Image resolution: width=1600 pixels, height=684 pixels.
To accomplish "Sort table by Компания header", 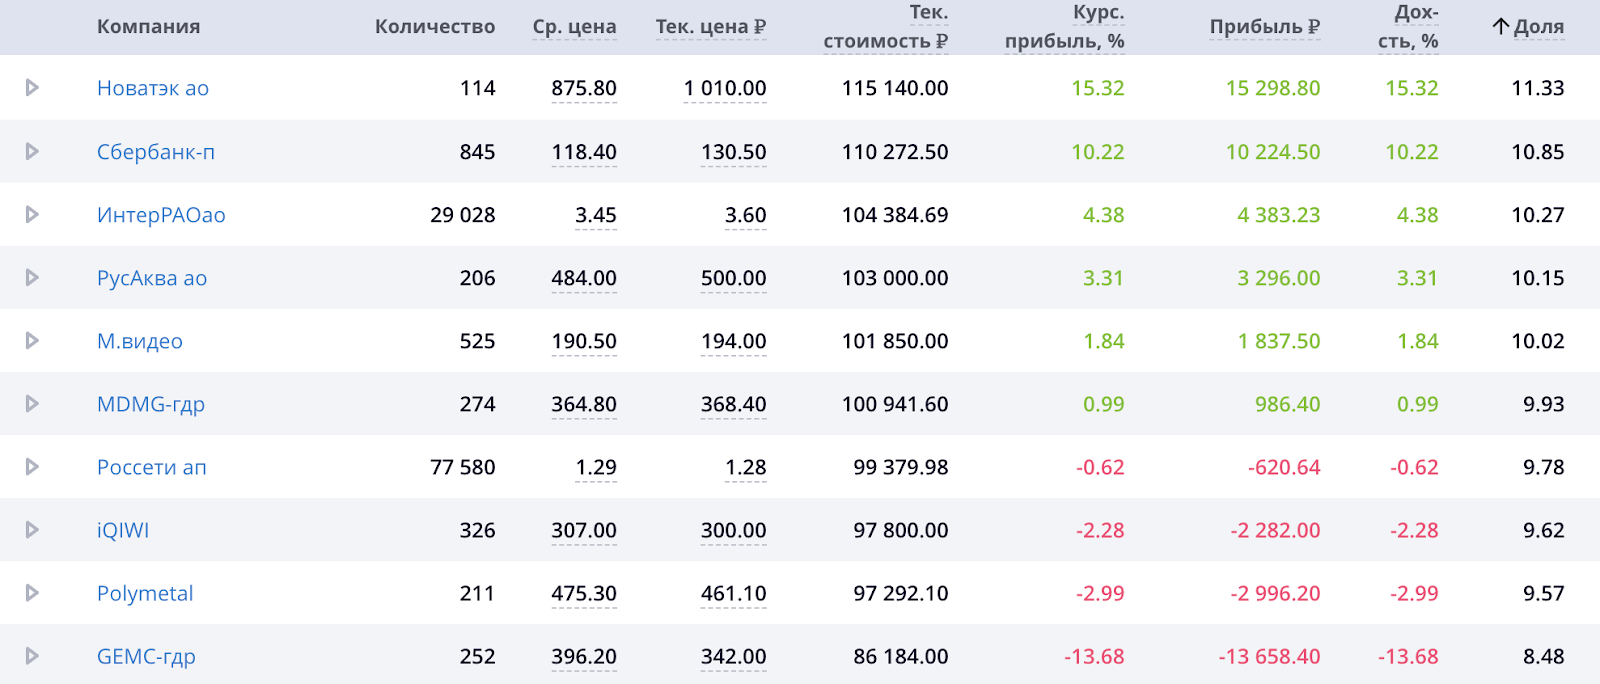I will click(148, 27).
